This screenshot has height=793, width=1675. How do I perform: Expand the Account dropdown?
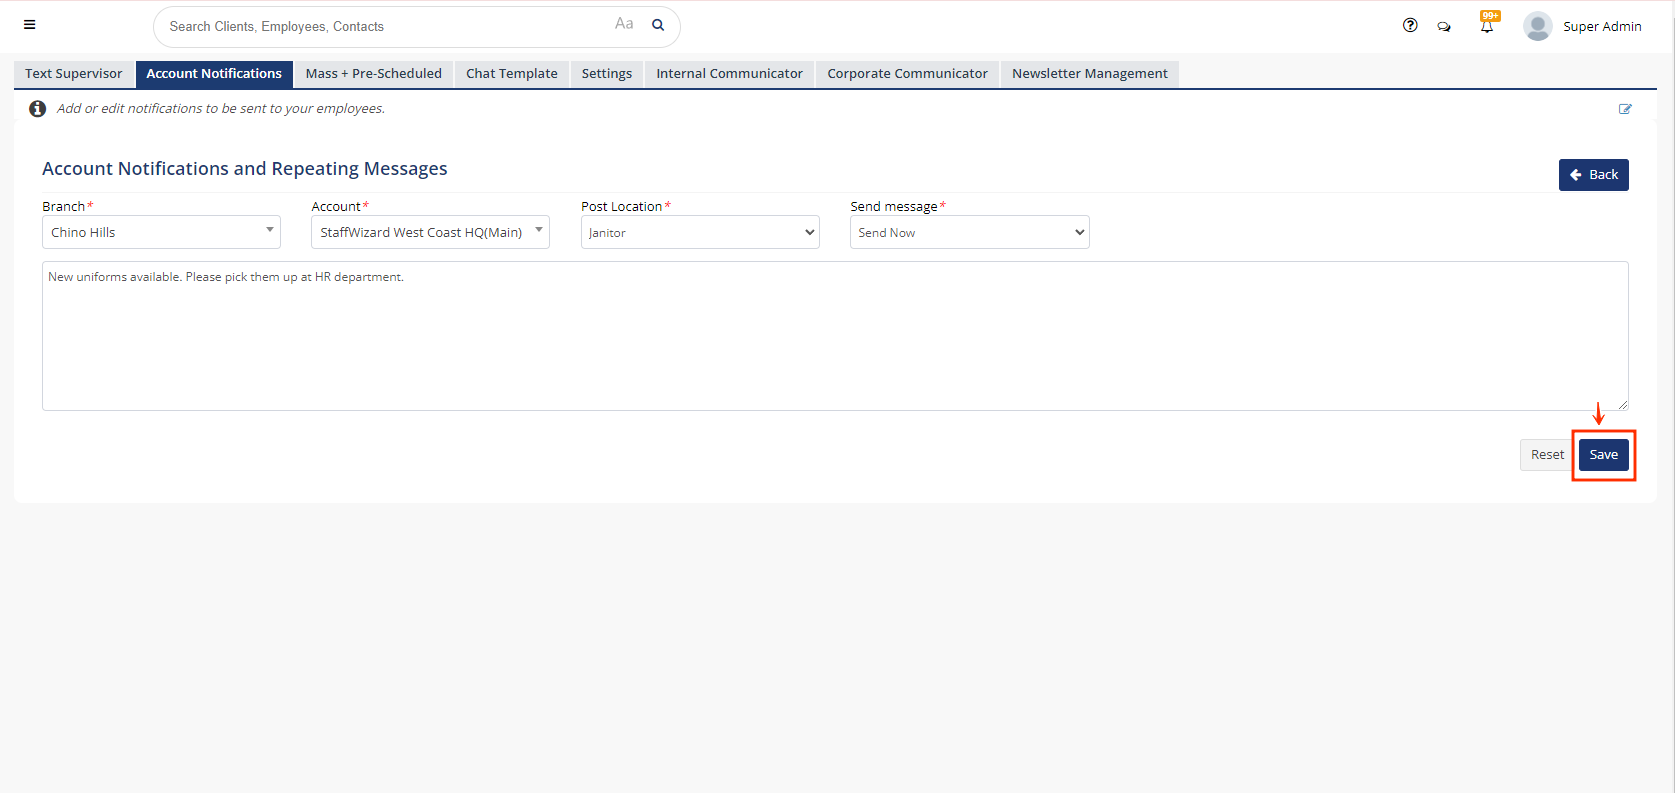coord(430,232)
